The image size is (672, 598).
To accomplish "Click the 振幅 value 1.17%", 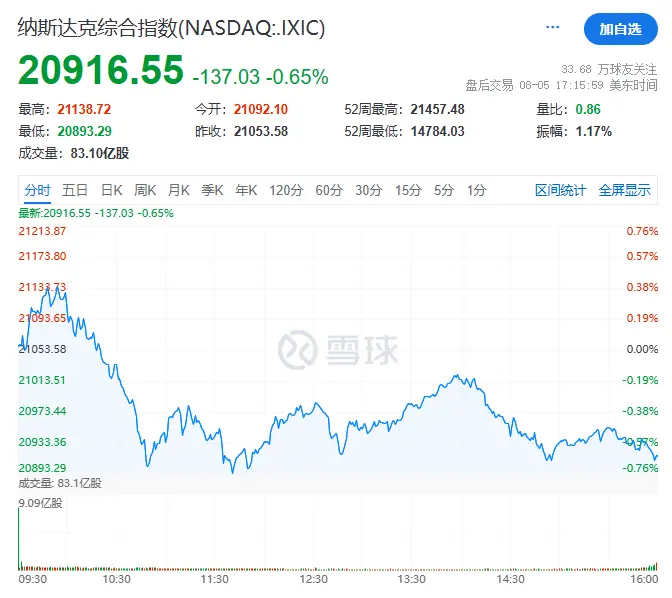I will point(594,131).
